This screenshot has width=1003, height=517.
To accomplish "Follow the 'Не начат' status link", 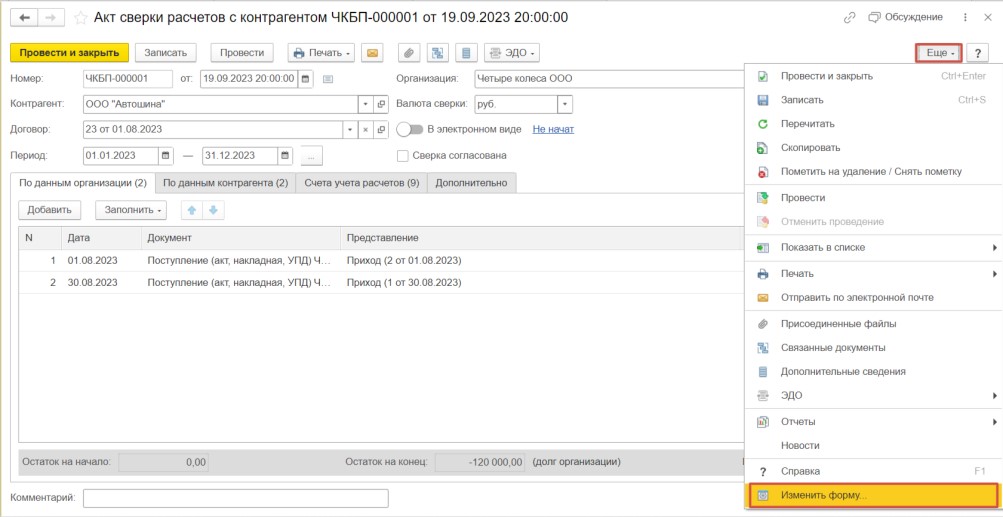I will (553, 129).
